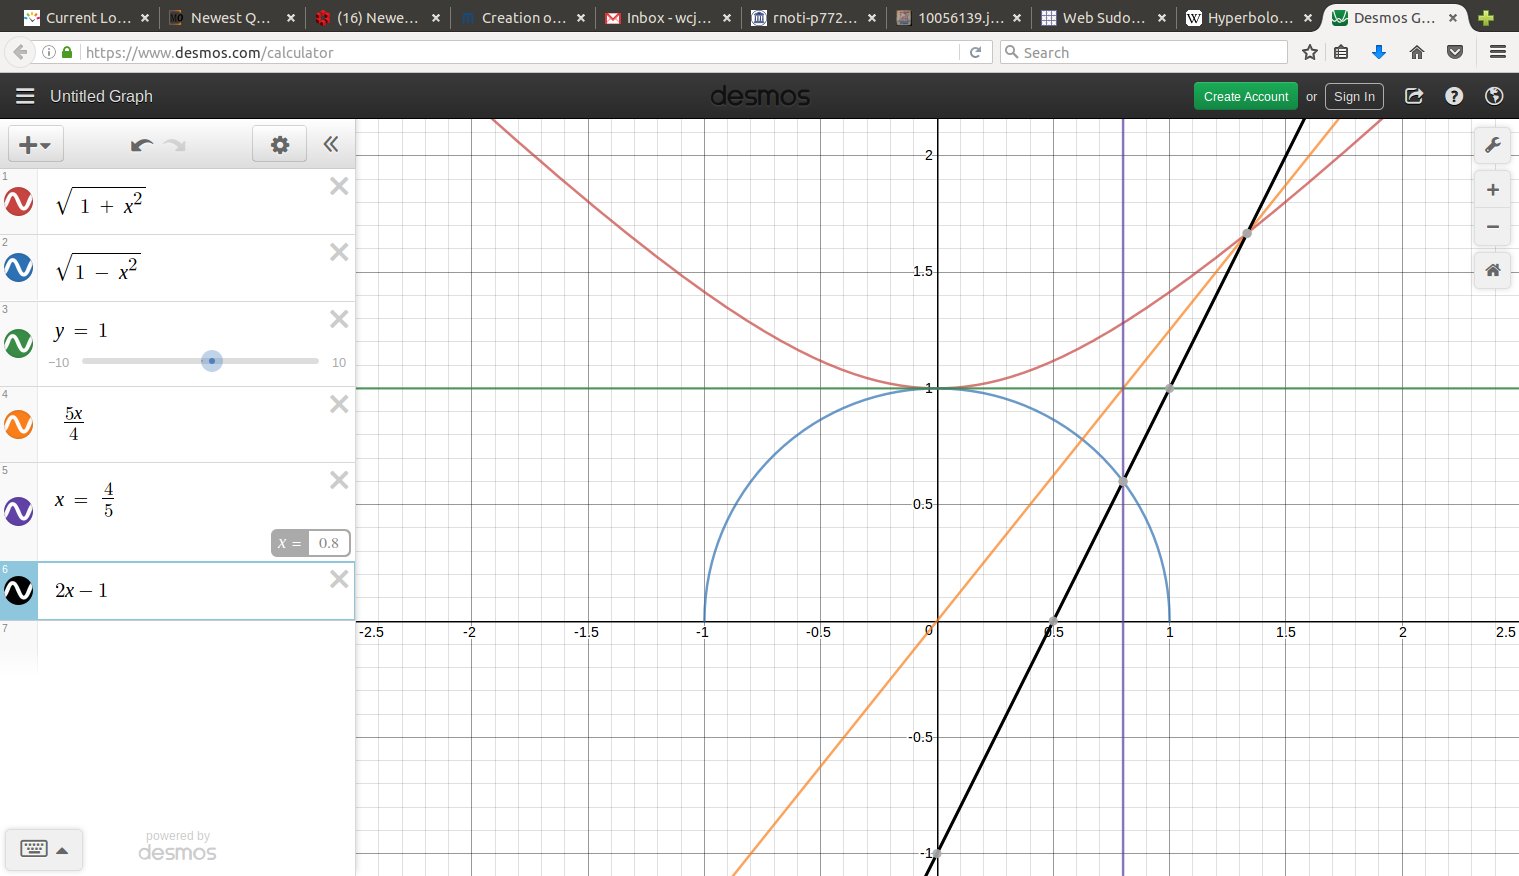Reload the current page
The height and width of the screenshot is (876, 1519).
tap(975, 52)
